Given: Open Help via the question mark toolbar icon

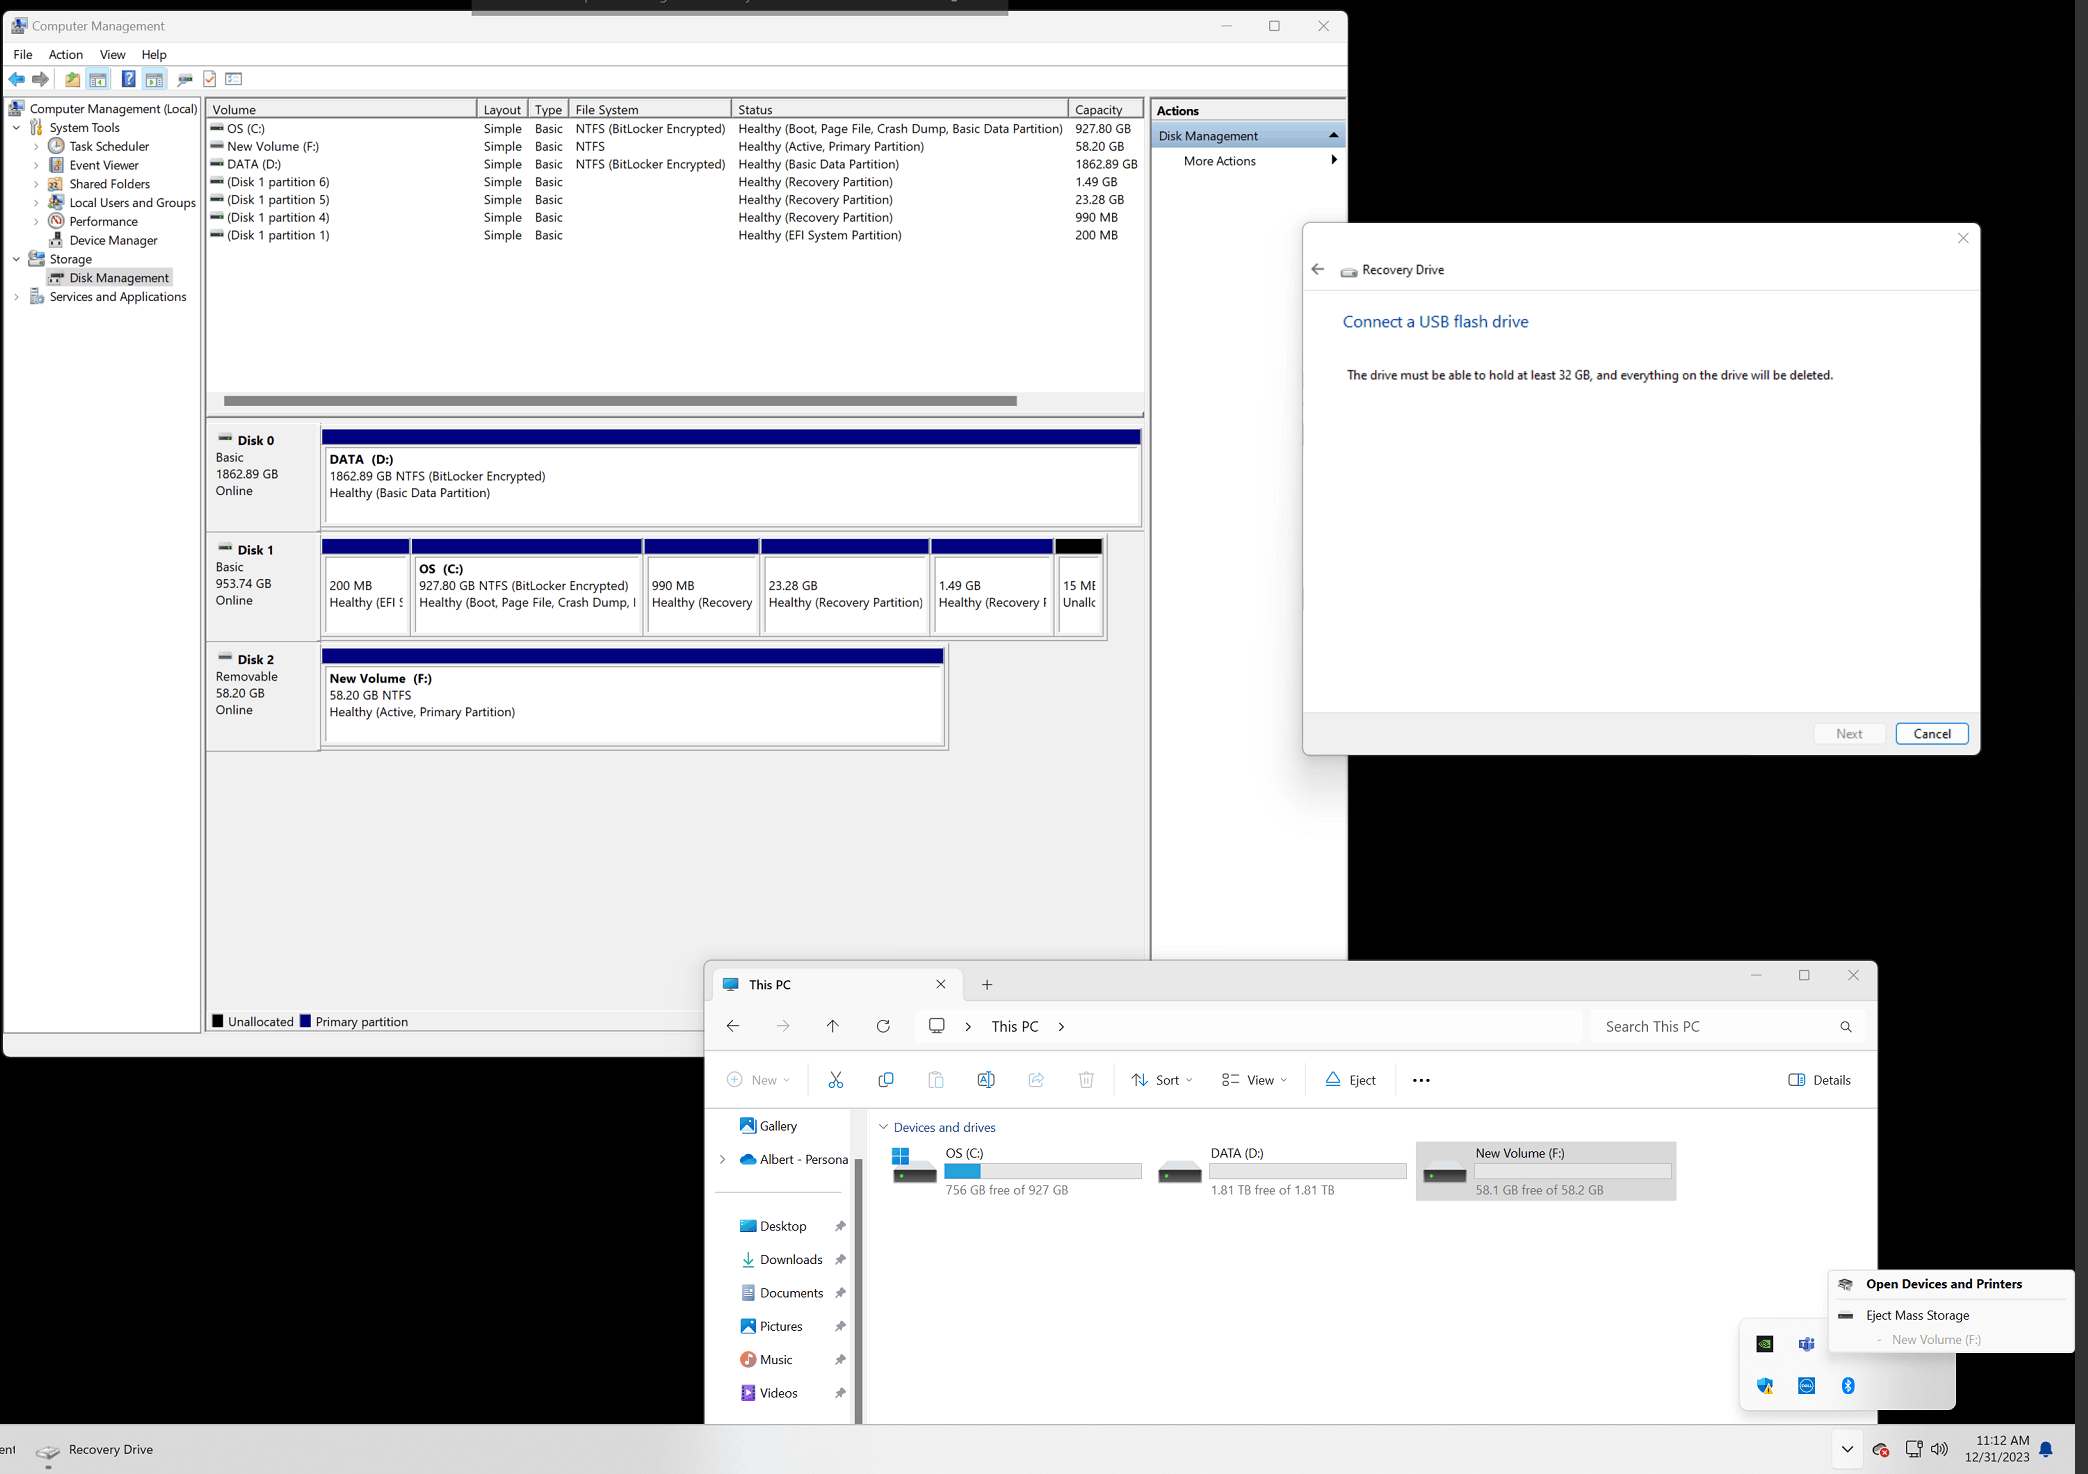Looking at the screenshot, I should pyautogui.click(x=128, y=79).
